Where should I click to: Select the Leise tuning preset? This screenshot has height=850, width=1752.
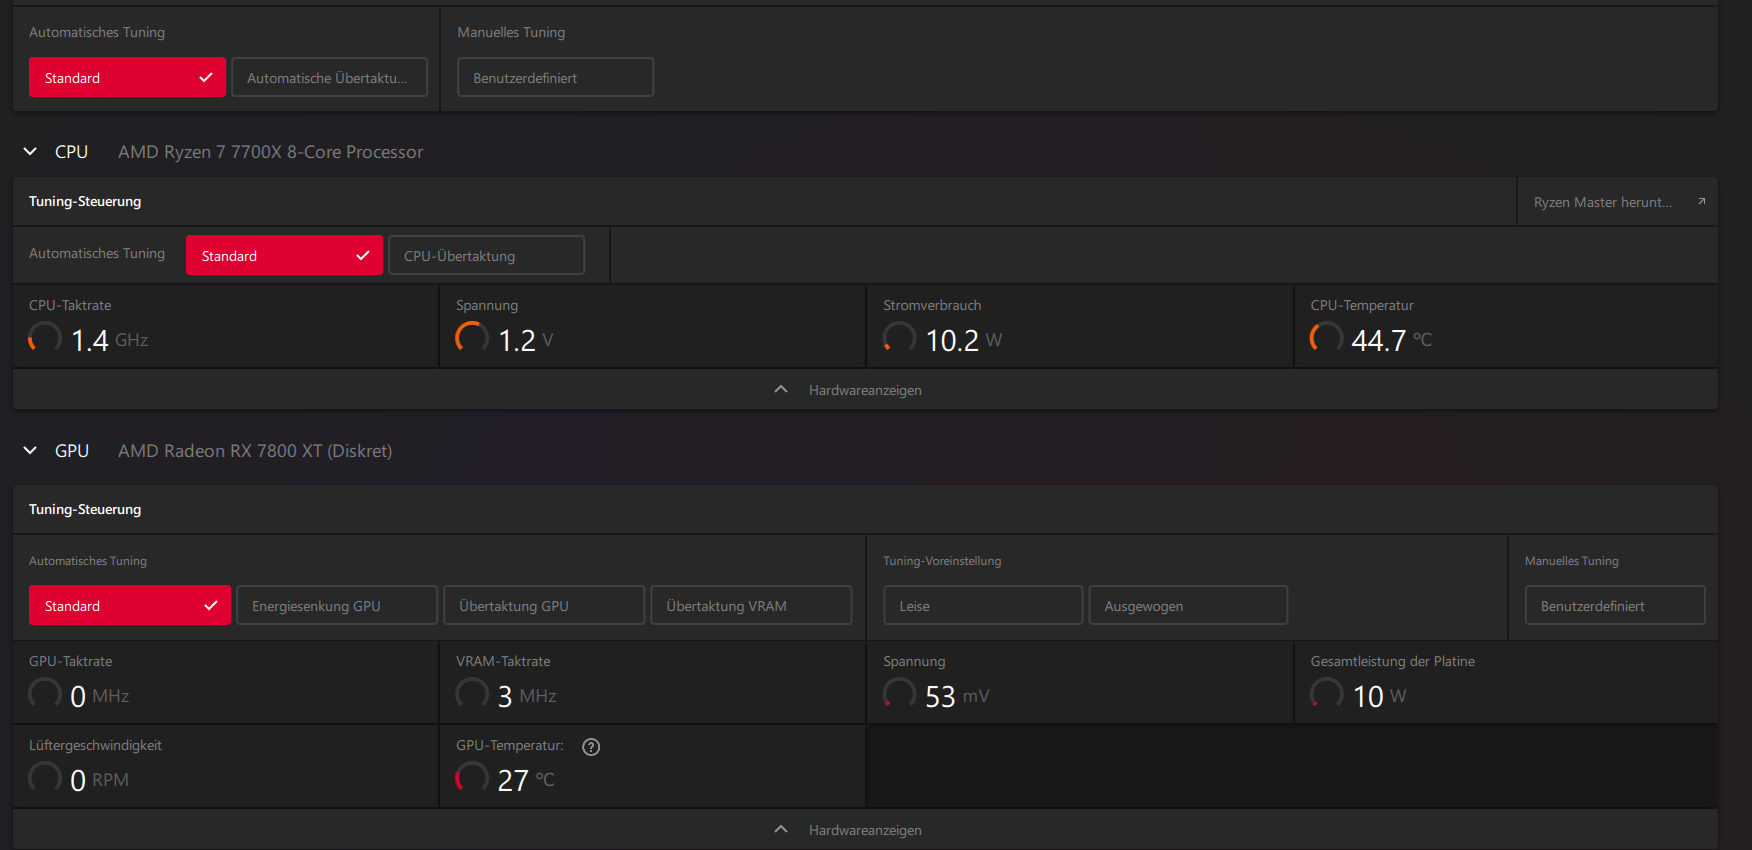point(983,605)
